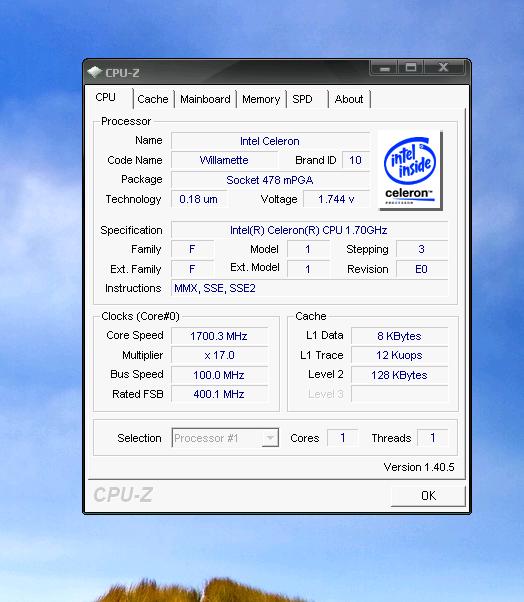The width and height of the screenshot is (524, 602).
Task: Click the Rated FSB value 400.1 MHz
Action: pos(219,394)
